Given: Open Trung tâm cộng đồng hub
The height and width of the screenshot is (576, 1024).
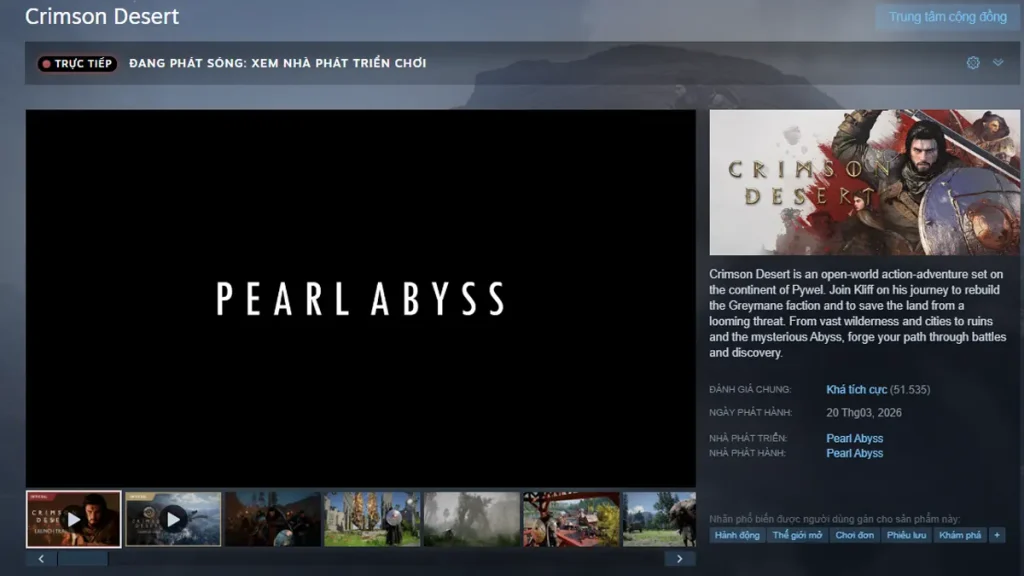Looking at the screenshot, I should pyautogui.click(x=948, y=17).
